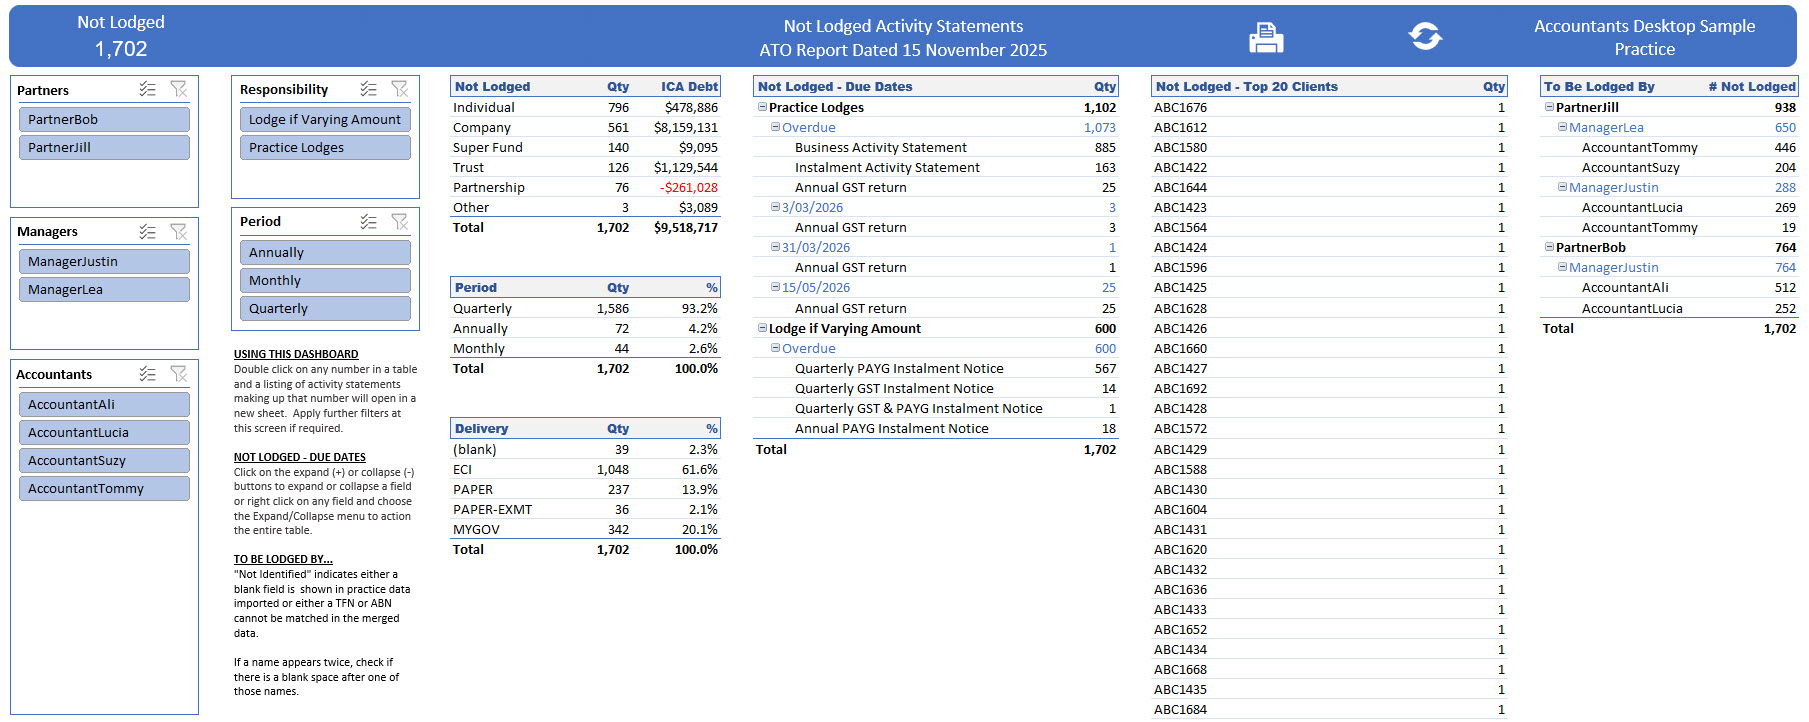Filter period by Quarterly
Image resolution: width=1809 pixels, height=722 pixels.
point(325,308)
